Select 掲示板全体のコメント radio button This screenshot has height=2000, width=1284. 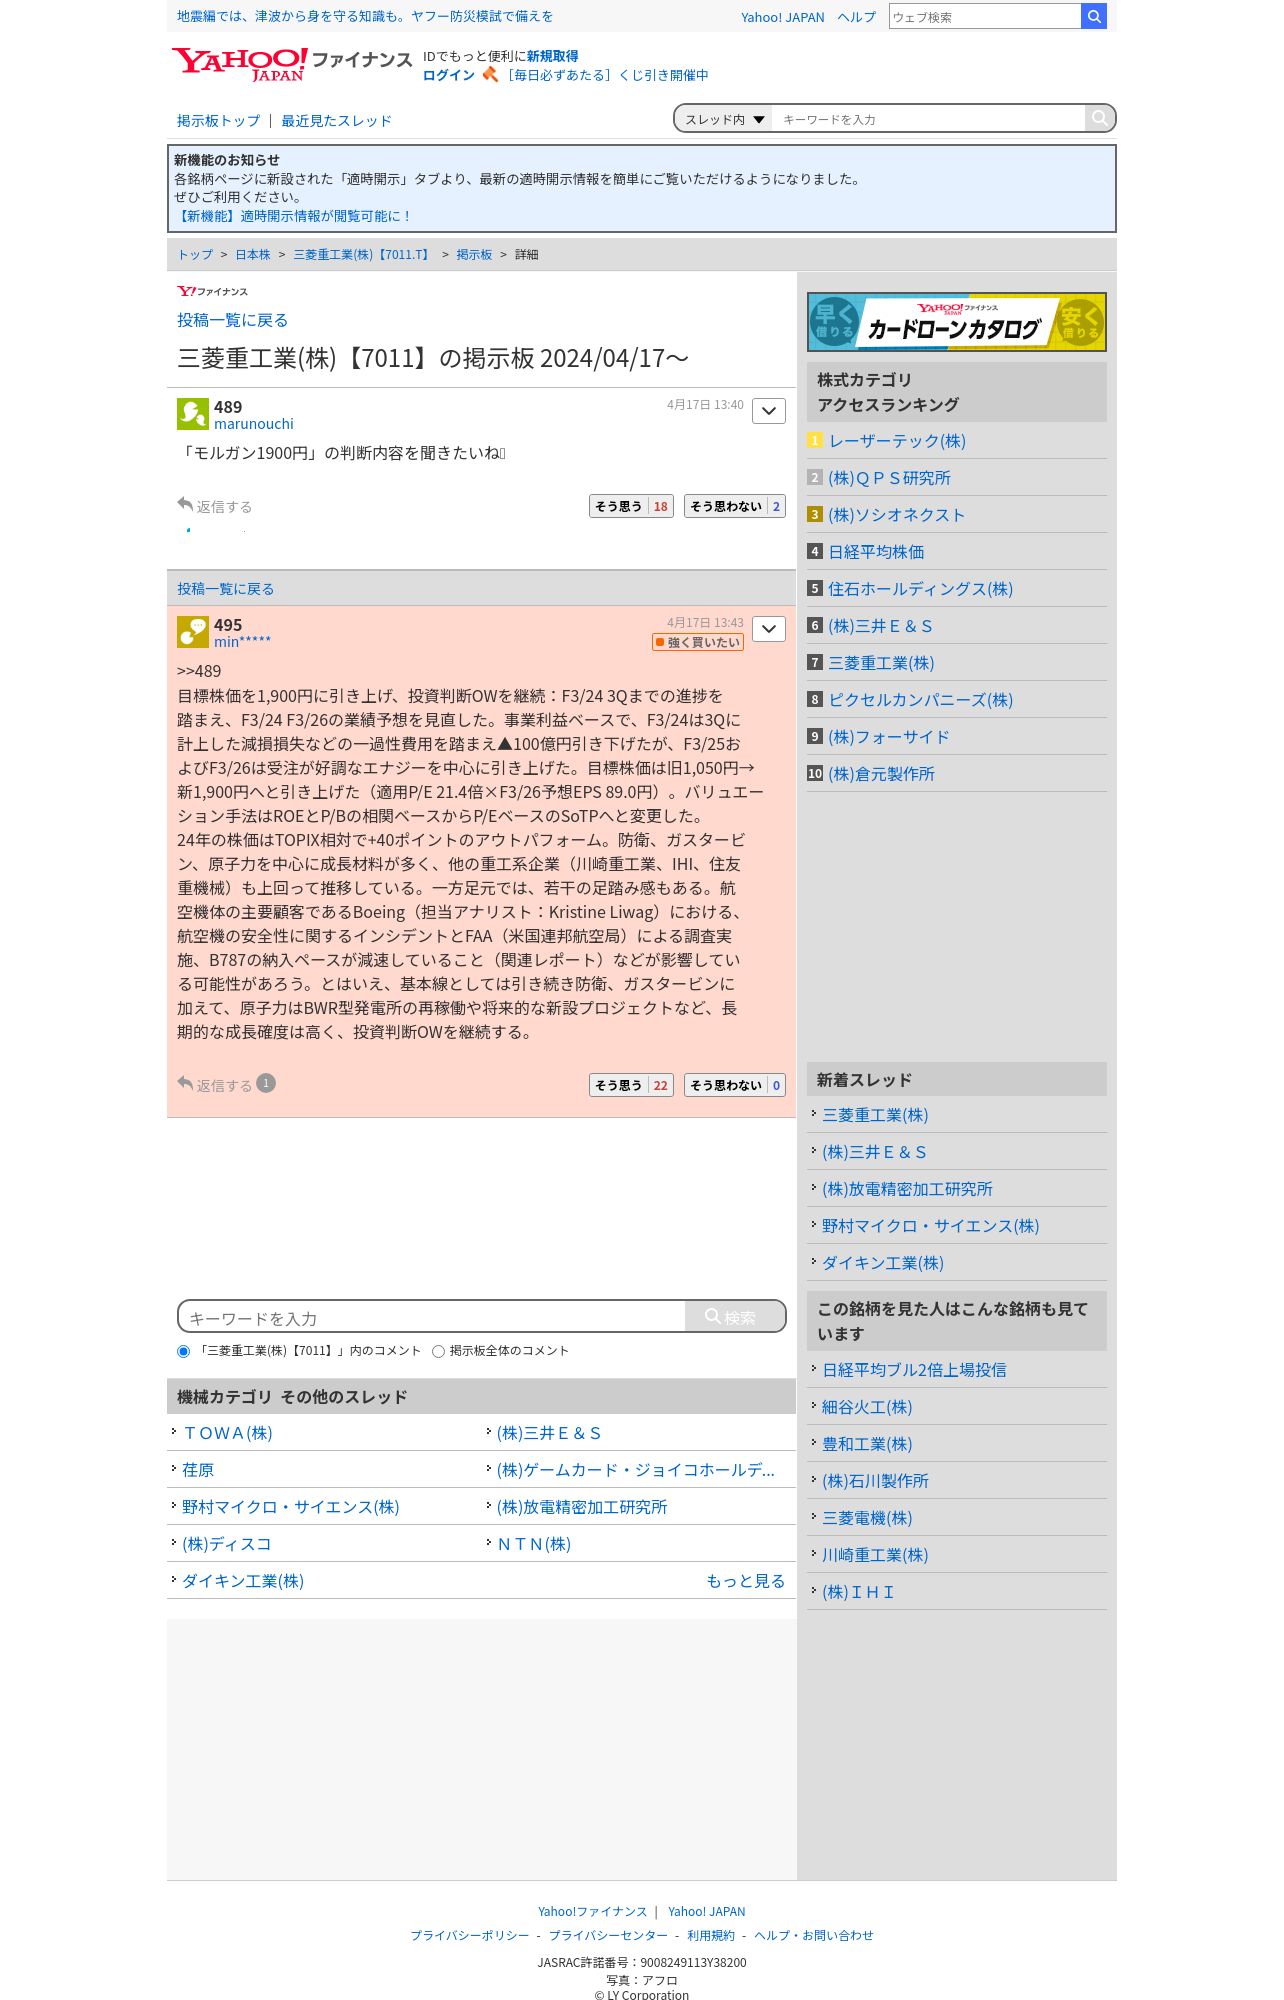click(x=438, y=1351)
